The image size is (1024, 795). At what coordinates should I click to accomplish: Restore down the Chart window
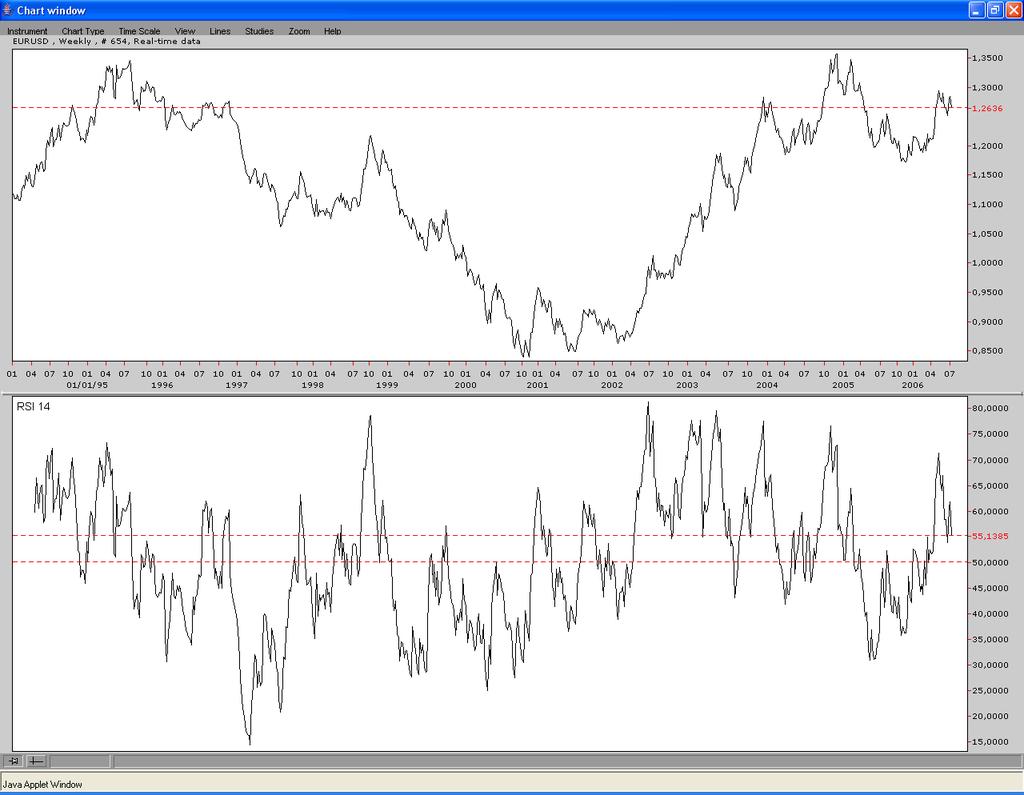(x=995, y=10)
